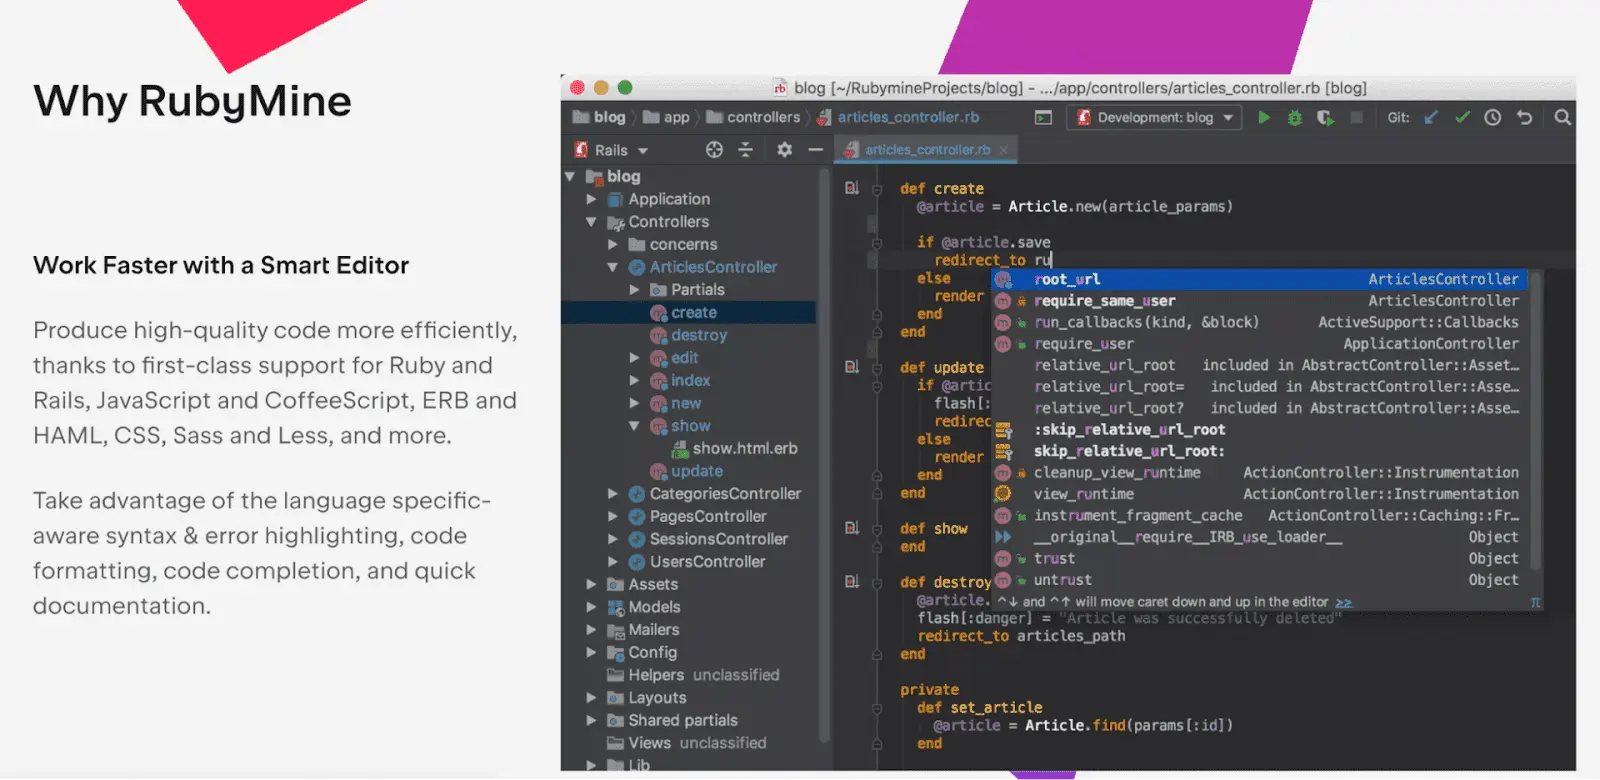The width and height of the screenshot is (1600, 780).
Task: Click the gutter icon beside def show
Action: click(852, 528)
